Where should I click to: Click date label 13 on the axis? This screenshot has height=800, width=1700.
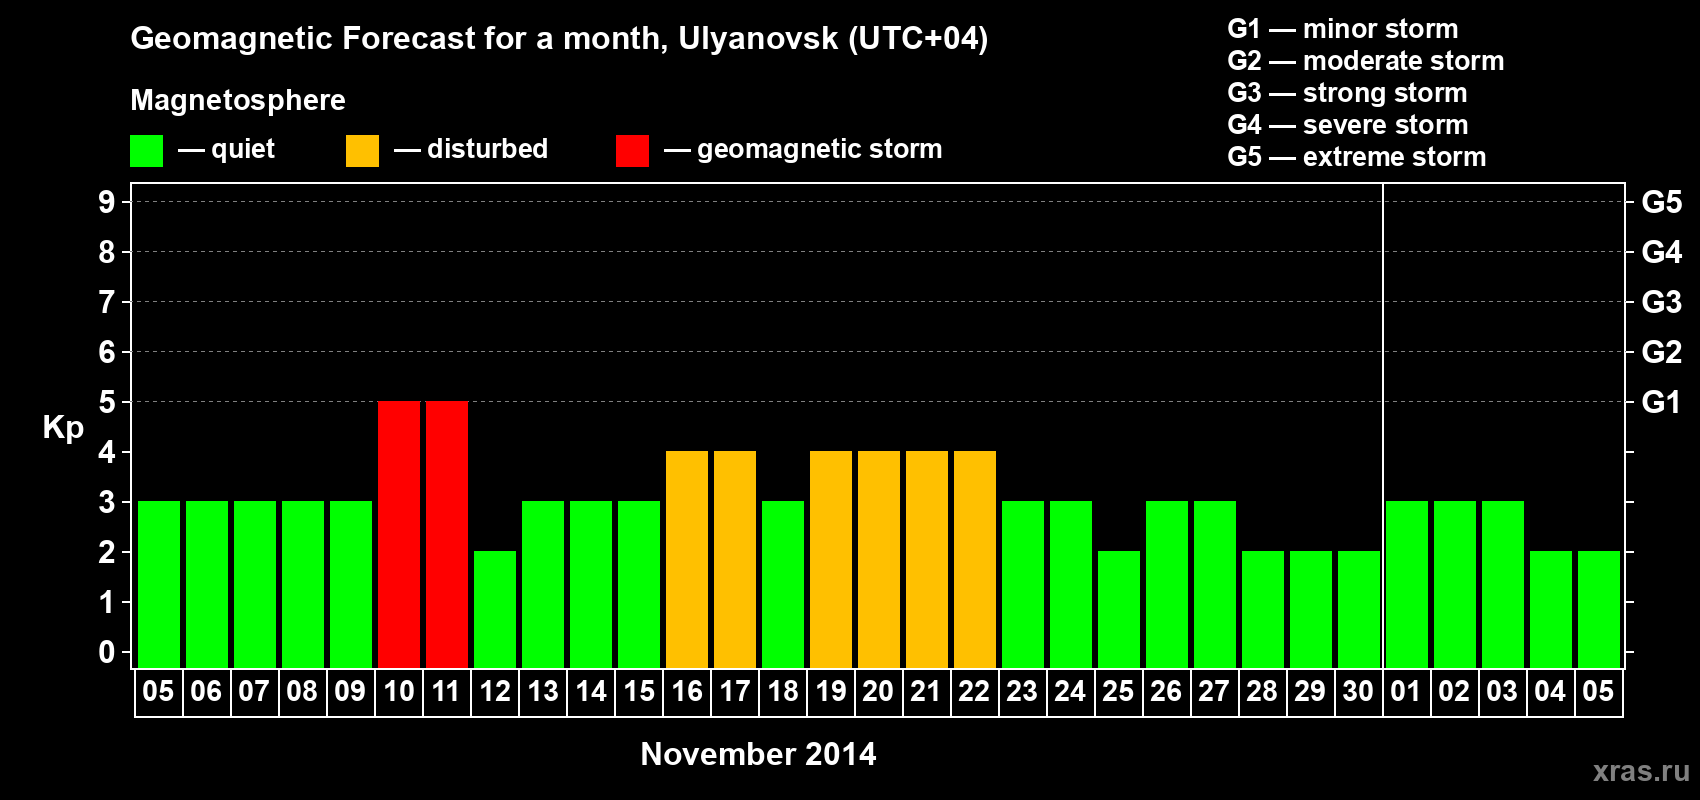coord(543,692)
